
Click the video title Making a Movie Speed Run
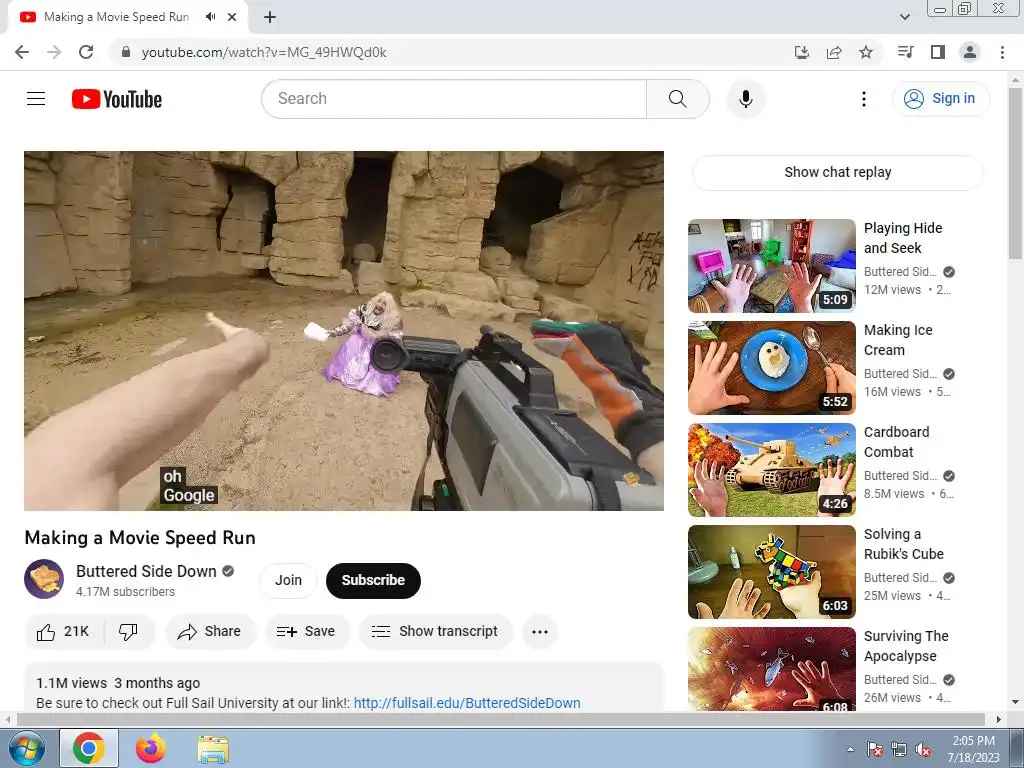click(x=140, y=537)
